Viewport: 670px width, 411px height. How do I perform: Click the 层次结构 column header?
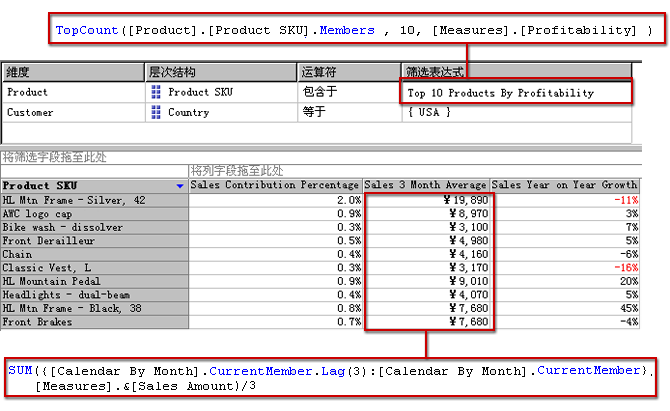click(221, 72)
